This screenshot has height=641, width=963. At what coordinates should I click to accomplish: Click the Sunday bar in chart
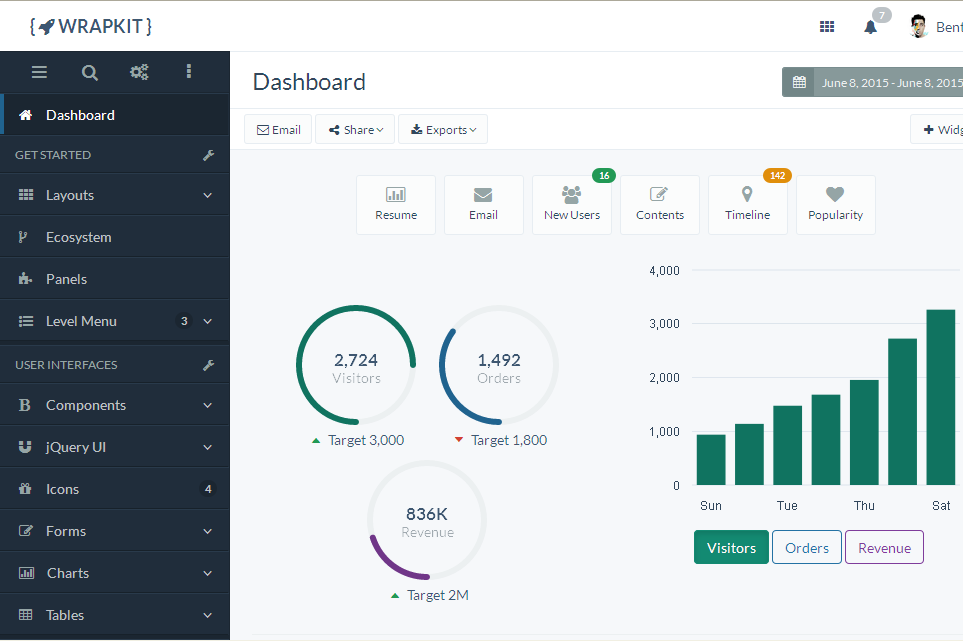tap(711, 460)
